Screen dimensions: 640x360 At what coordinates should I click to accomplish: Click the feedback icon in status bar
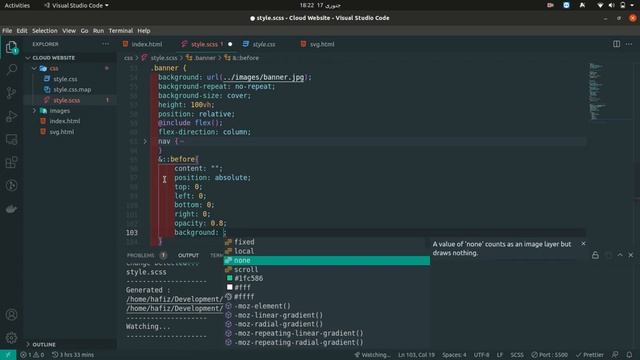[615, 355]
